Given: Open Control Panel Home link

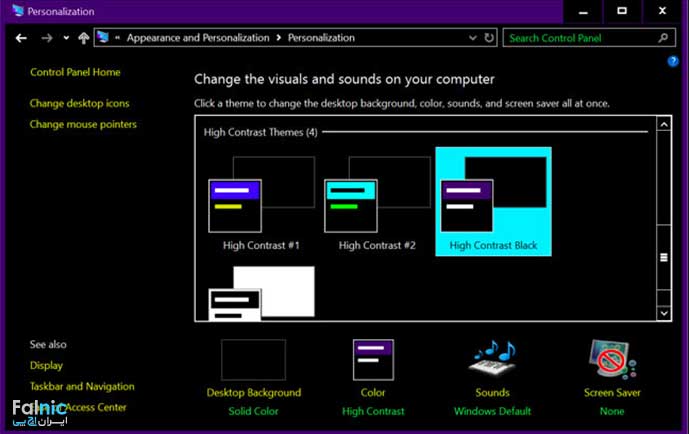Looking at the screenshot, I should click(x=75, y=73).
